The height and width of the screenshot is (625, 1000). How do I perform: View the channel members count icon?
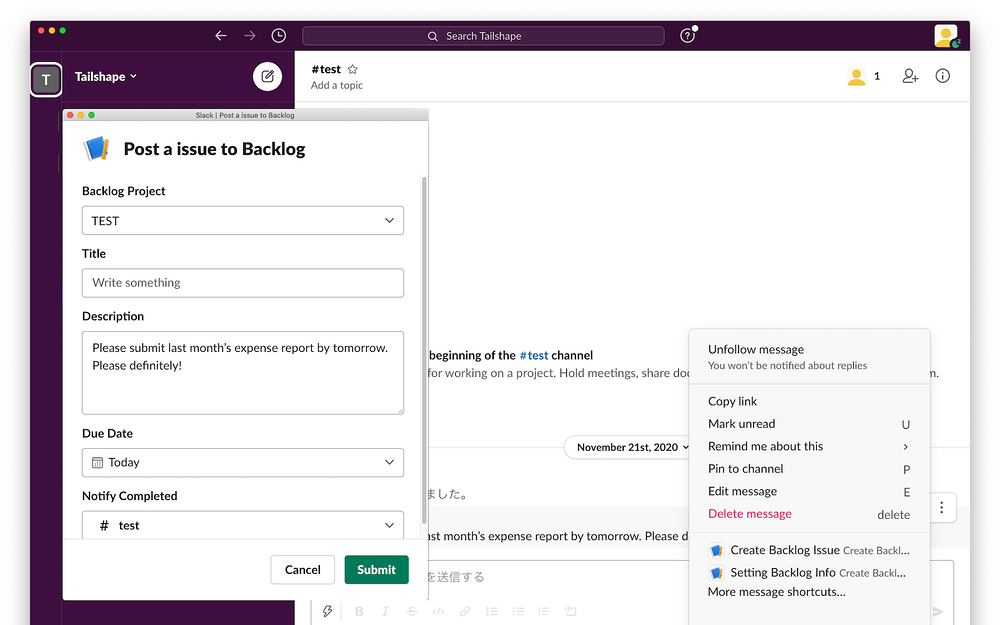coord(864,77)
